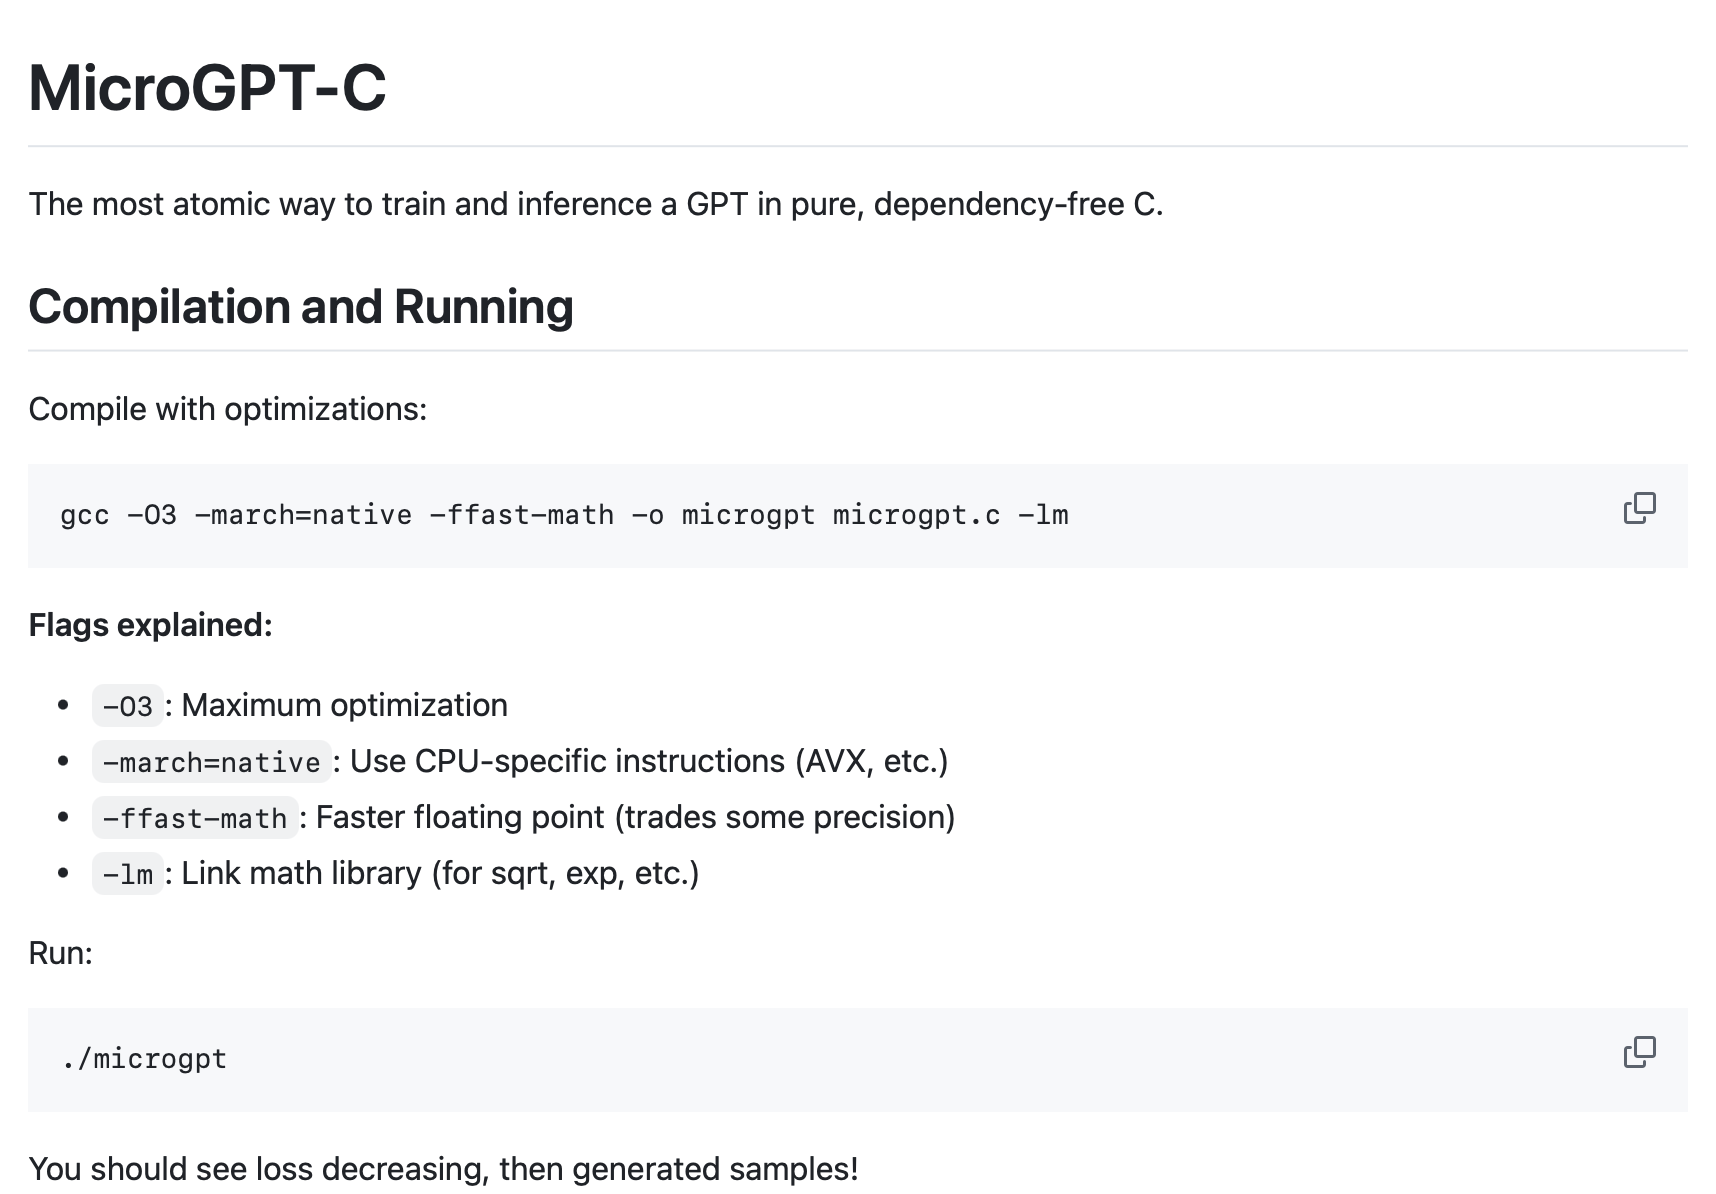The width and height of the screenshot is (1716, 1194).
Task: Click the 'Maximum optimization' description
Action: coord(344,706)
